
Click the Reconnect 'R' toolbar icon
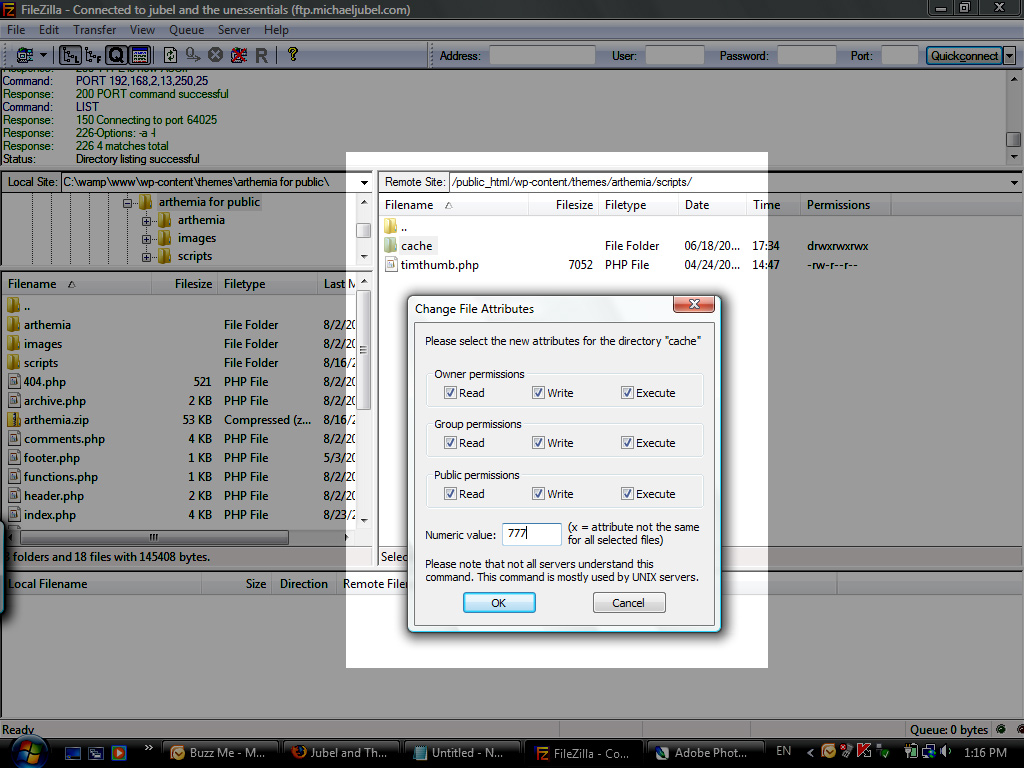[x=261, y=56]
